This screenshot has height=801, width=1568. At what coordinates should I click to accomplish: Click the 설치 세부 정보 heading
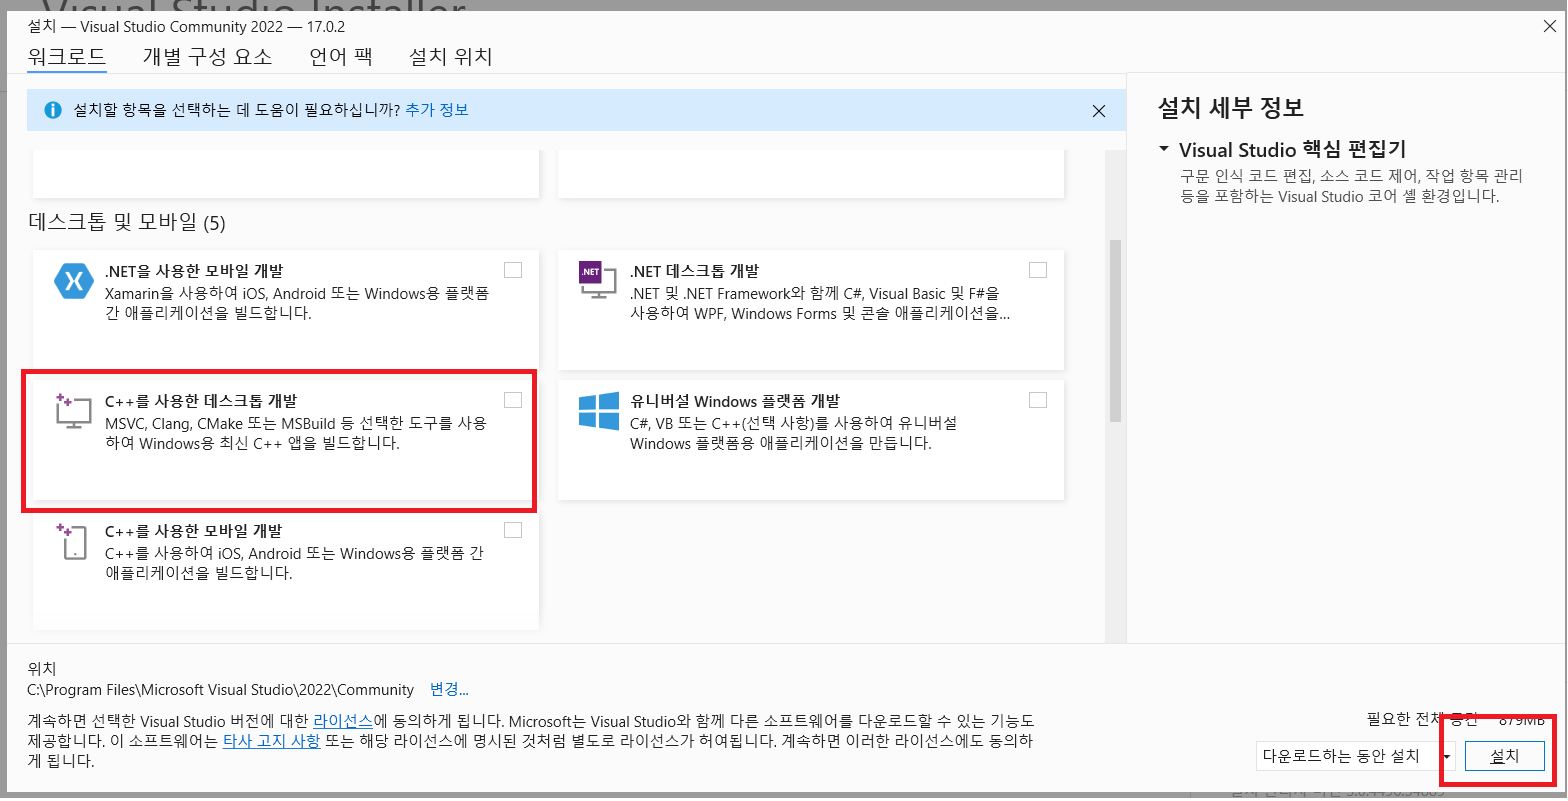1231,108
